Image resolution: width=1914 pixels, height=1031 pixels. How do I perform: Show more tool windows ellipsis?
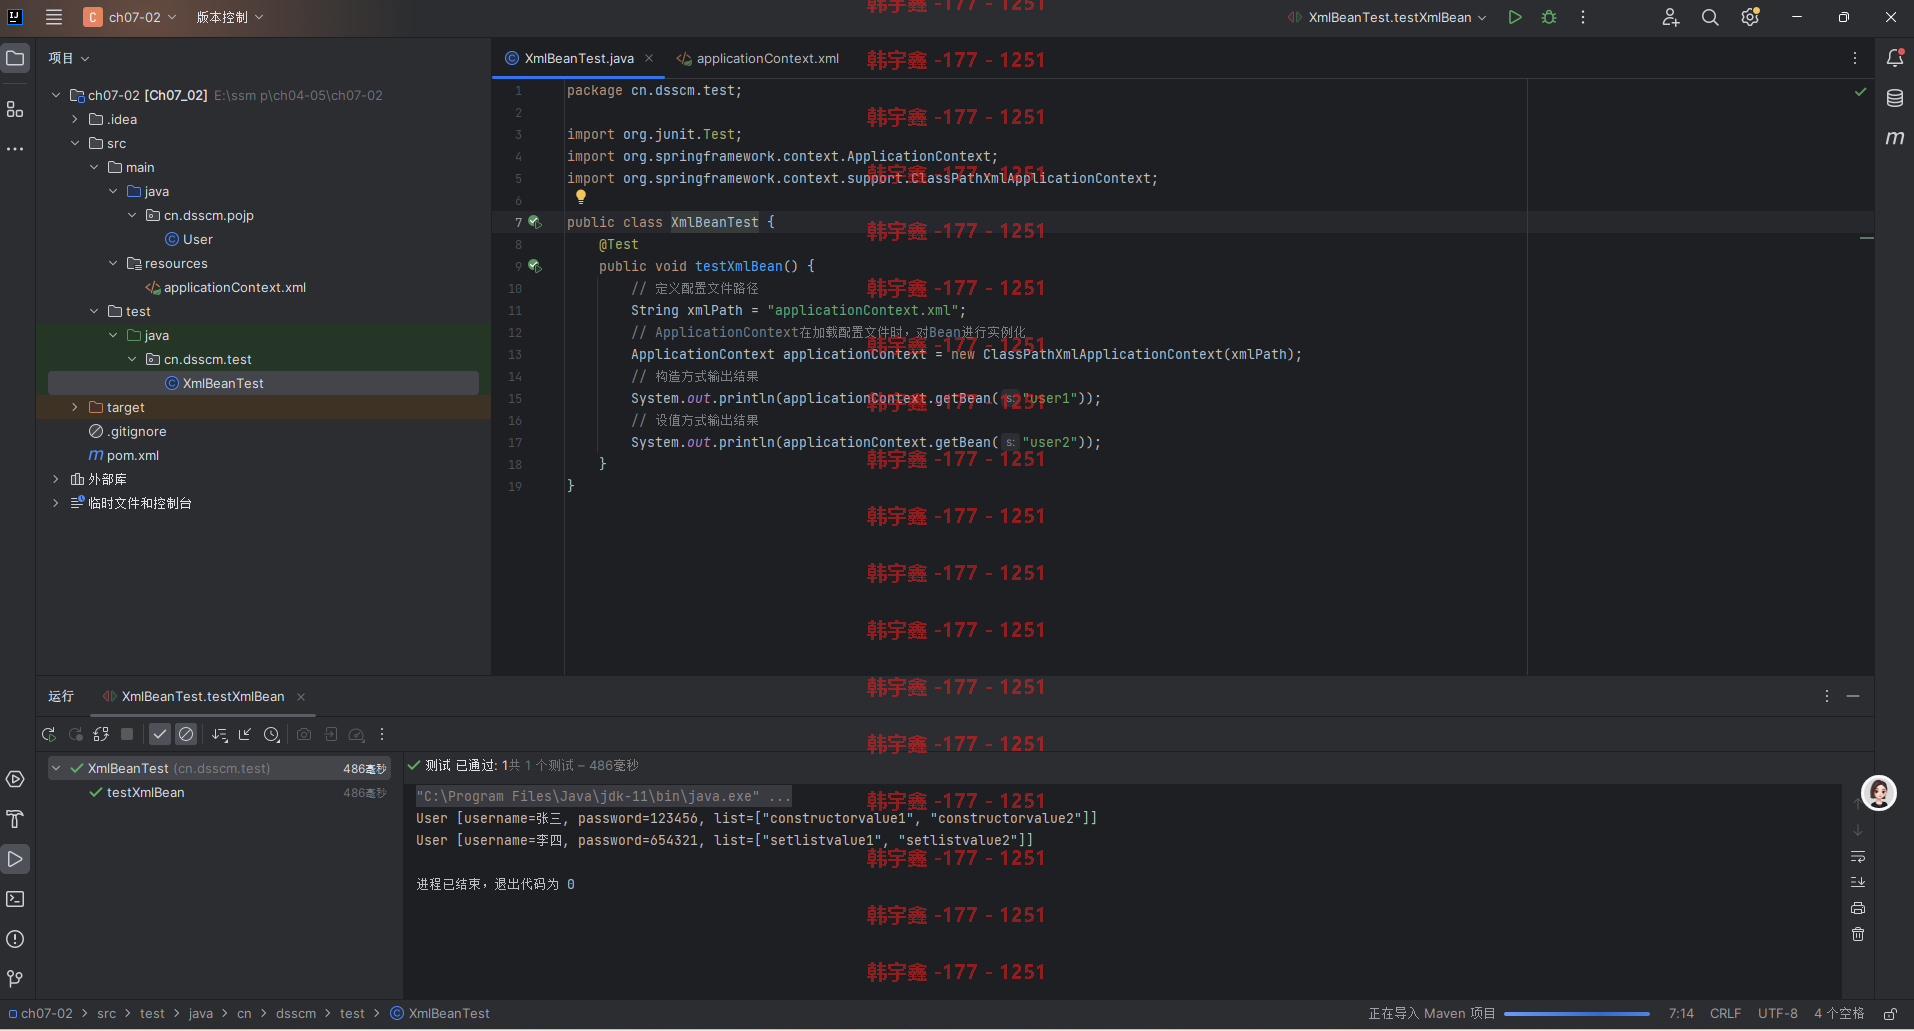[15, 149]
